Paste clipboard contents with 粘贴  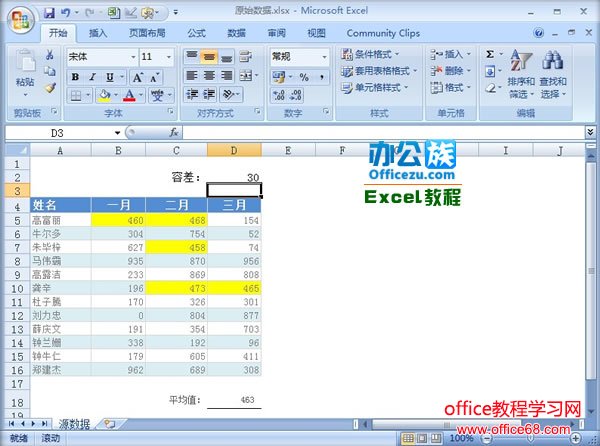(x=25, y=73)
